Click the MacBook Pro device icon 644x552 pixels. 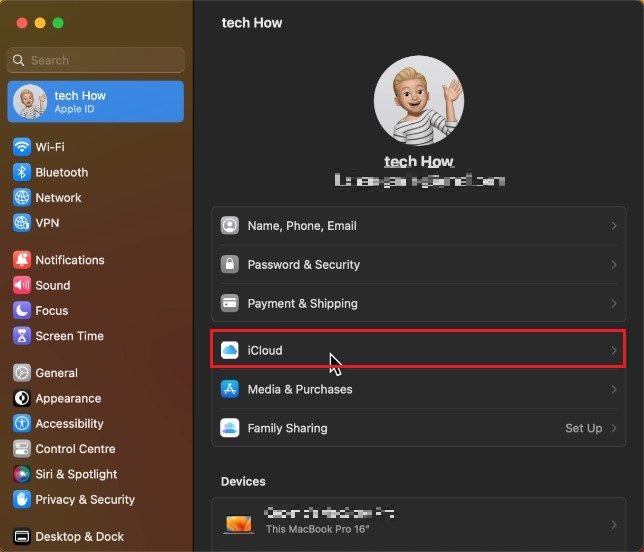[239, 525]
